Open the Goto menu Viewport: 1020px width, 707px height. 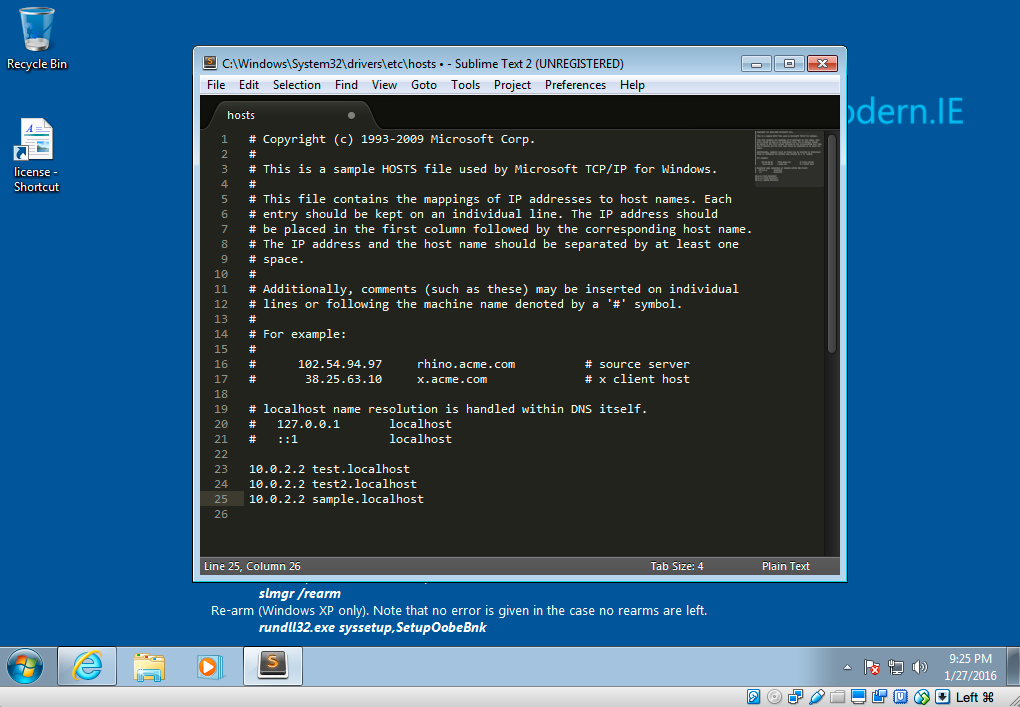pos(423,85)
